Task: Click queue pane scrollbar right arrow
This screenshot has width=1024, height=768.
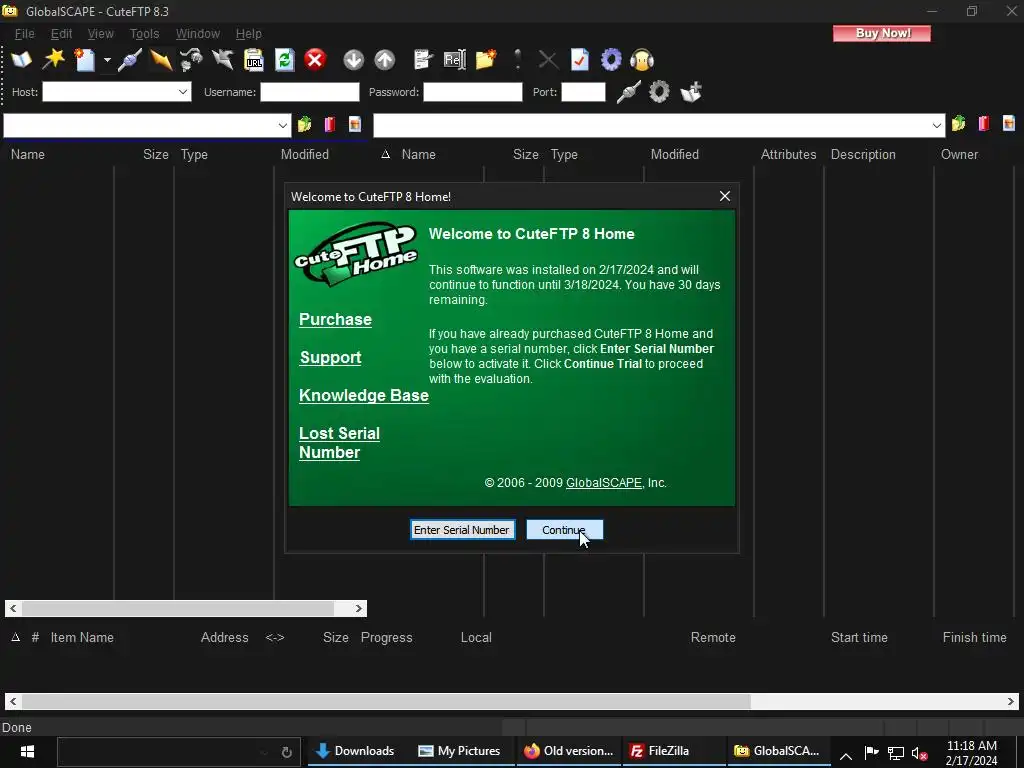Action: 1010,701
